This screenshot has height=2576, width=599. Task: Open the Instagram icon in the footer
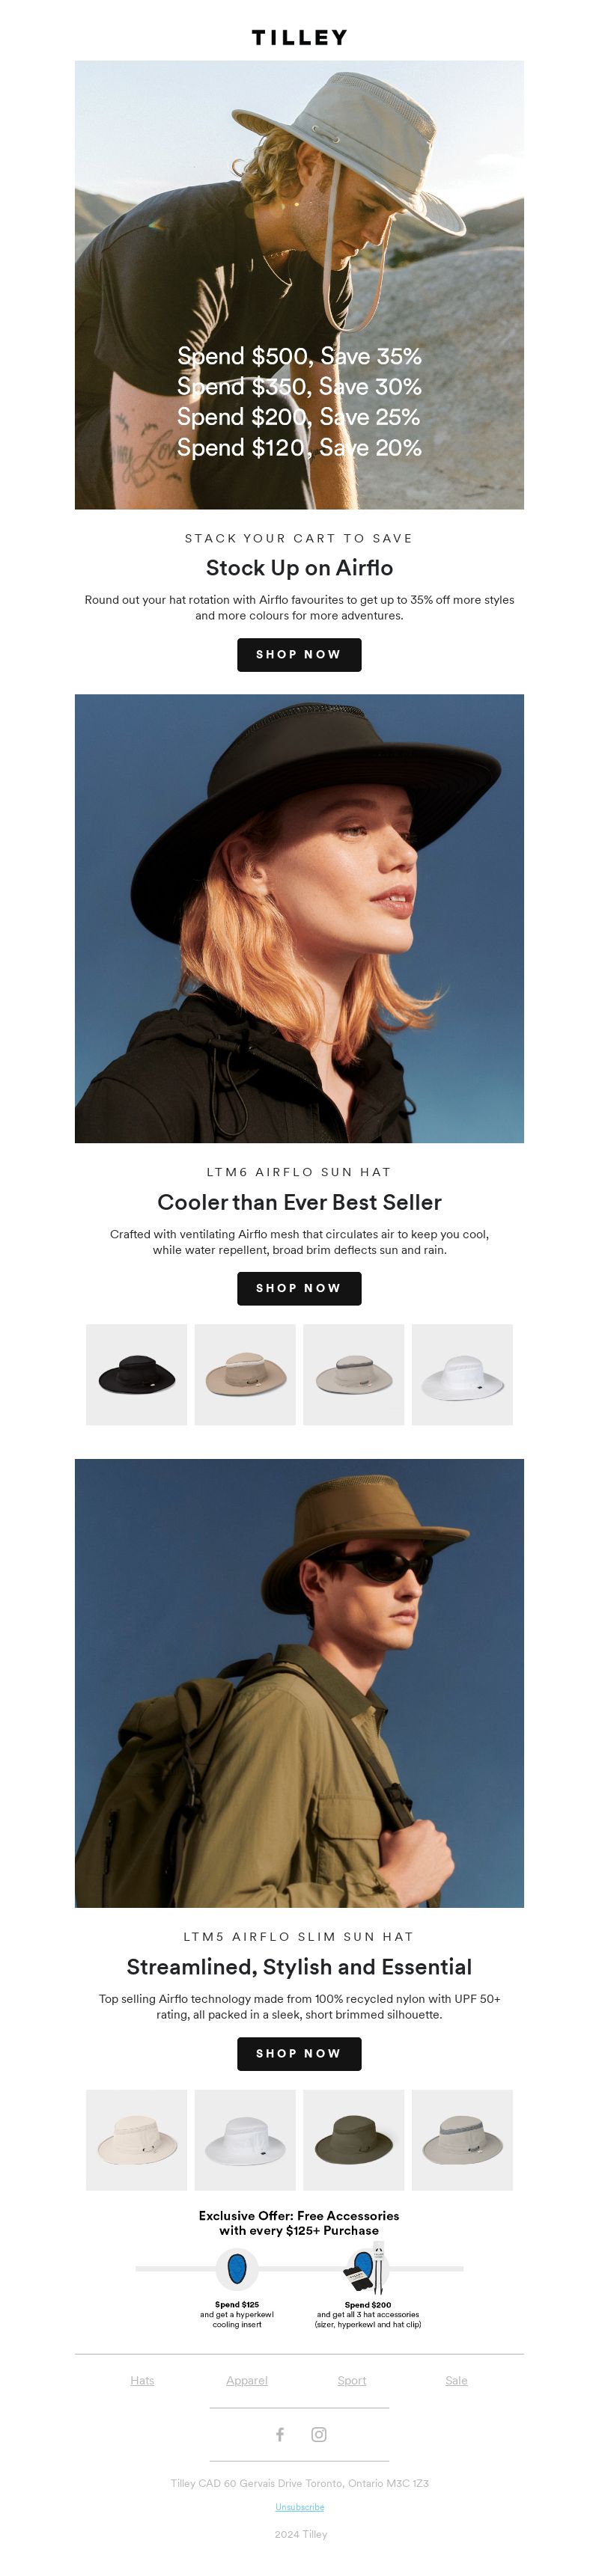click(x=319, y=2434)
